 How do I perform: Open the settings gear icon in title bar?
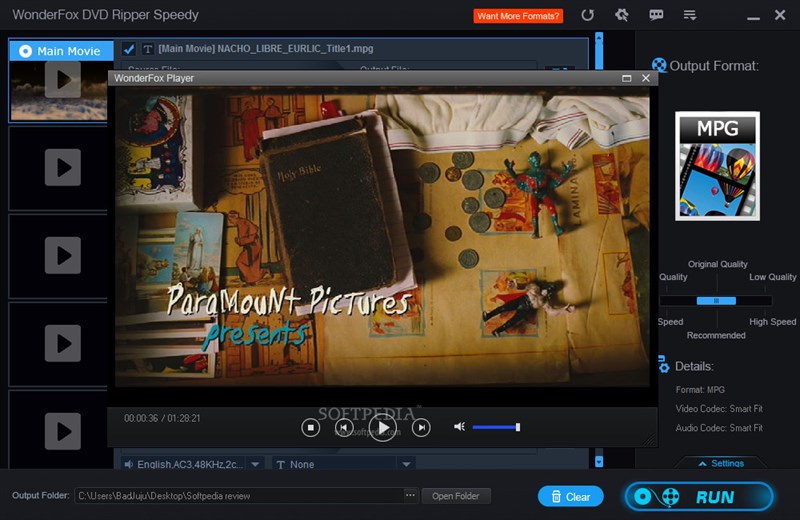tap(621, 15)
